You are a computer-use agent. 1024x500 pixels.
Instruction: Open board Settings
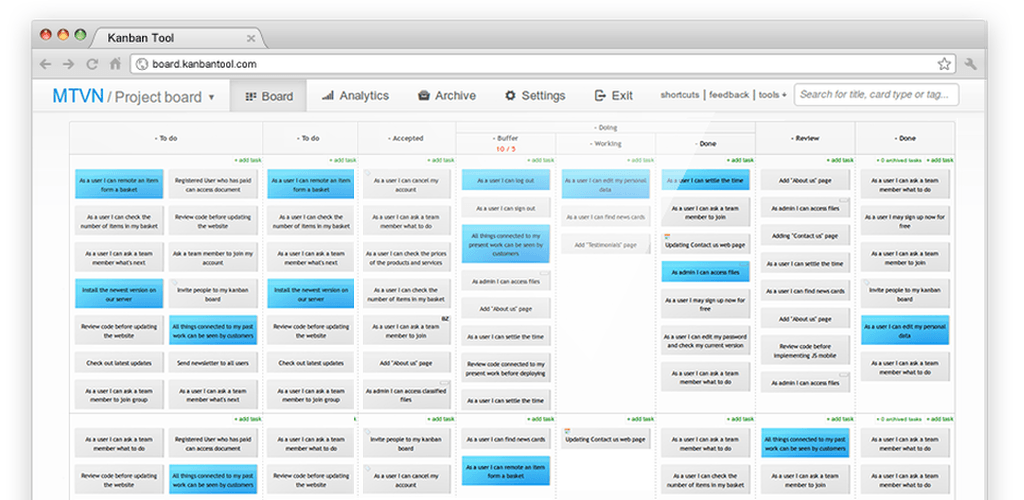pos(535,96)
